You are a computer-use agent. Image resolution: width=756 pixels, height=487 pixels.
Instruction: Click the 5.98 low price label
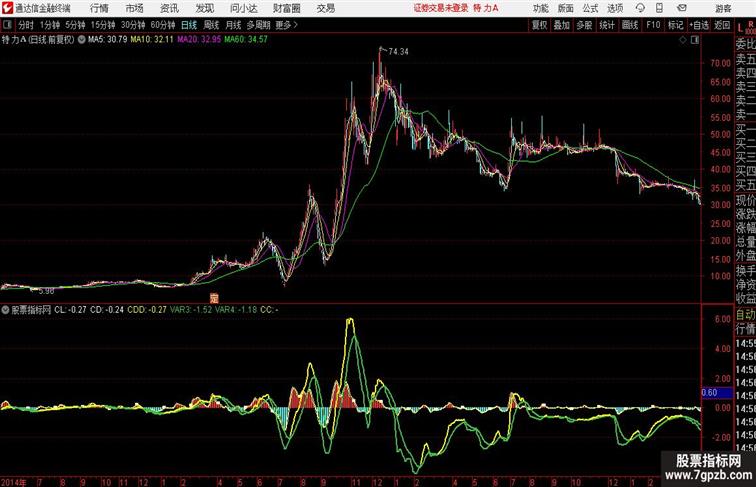click(x=46, y=291)
